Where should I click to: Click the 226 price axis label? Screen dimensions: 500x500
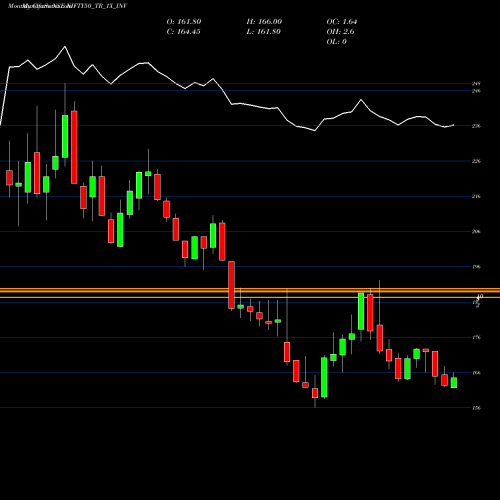click(476, 161)
